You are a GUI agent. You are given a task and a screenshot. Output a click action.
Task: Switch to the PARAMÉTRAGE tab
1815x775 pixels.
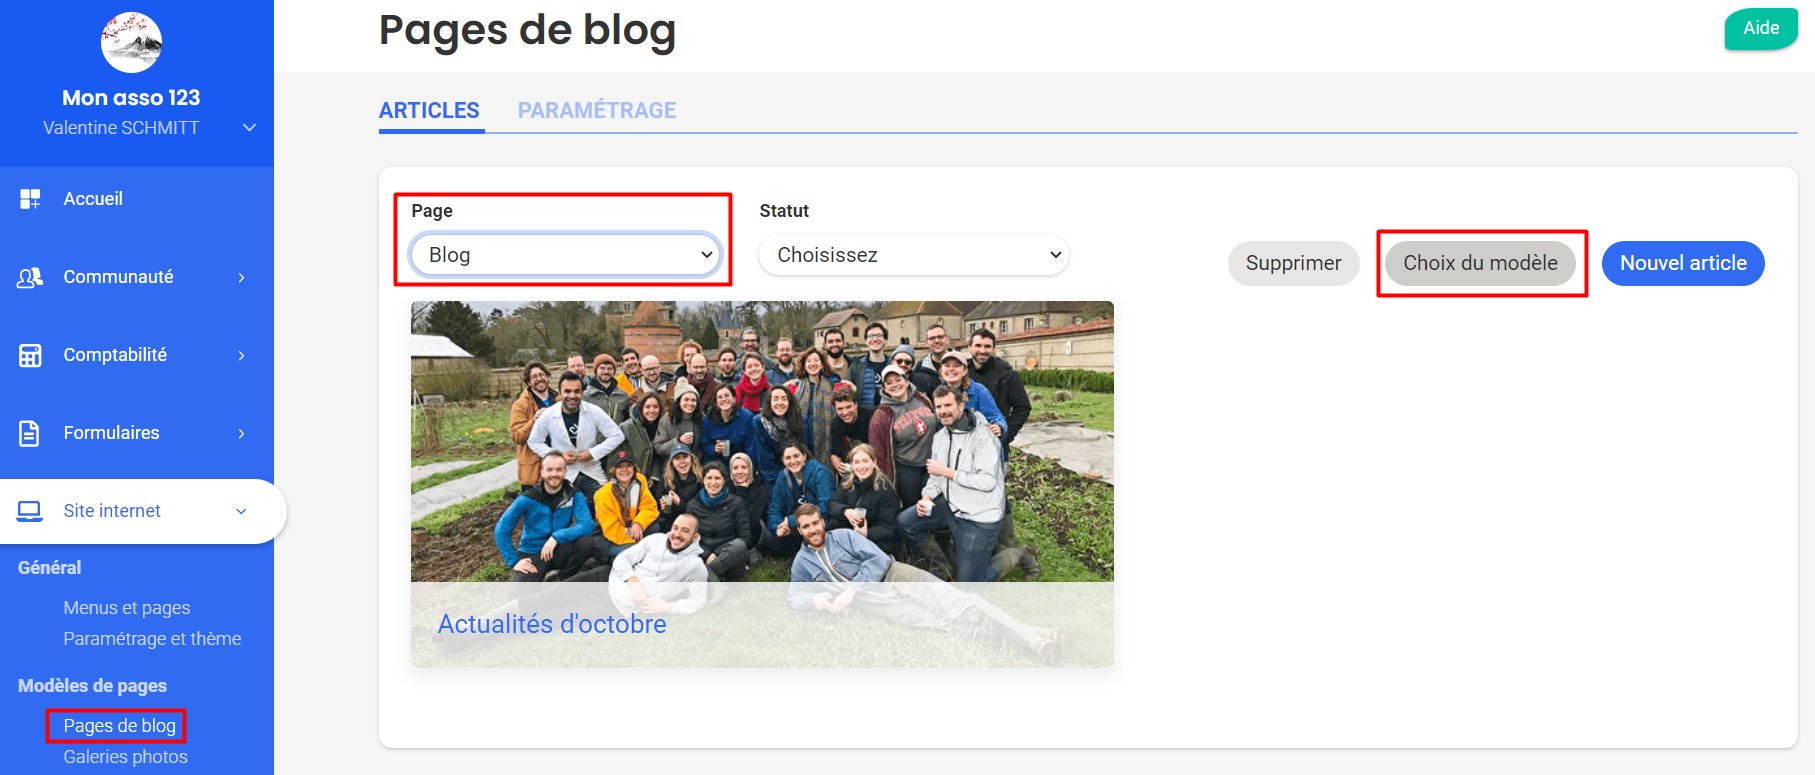[x=596, y=111]
